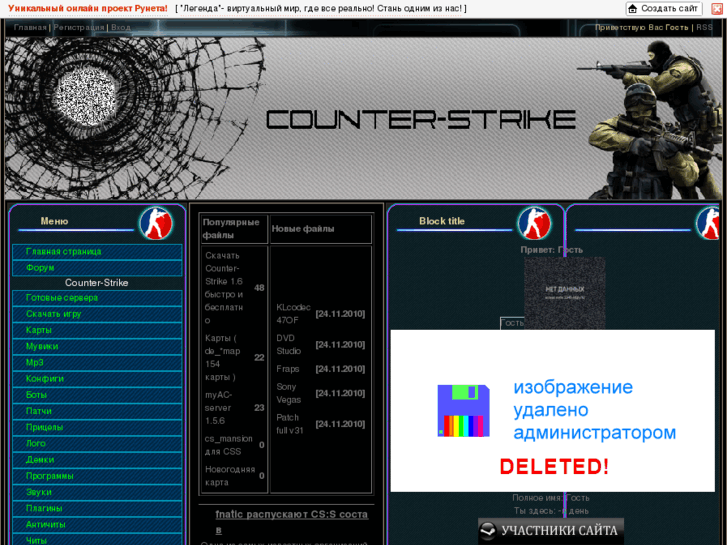Open Боты menu item
The width and height of the screenshot is (727, 545).
click(x=97, y=395)
